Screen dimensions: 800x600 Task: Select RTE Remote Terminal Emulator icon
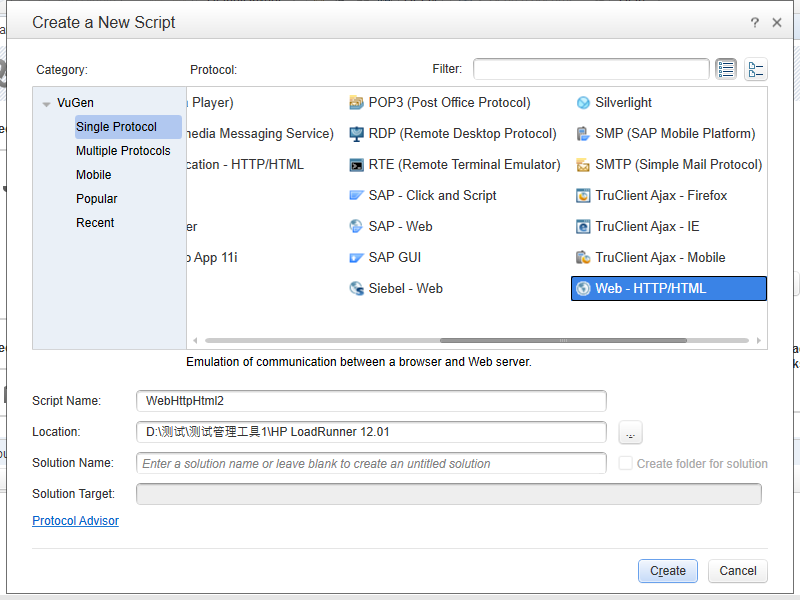356,165
